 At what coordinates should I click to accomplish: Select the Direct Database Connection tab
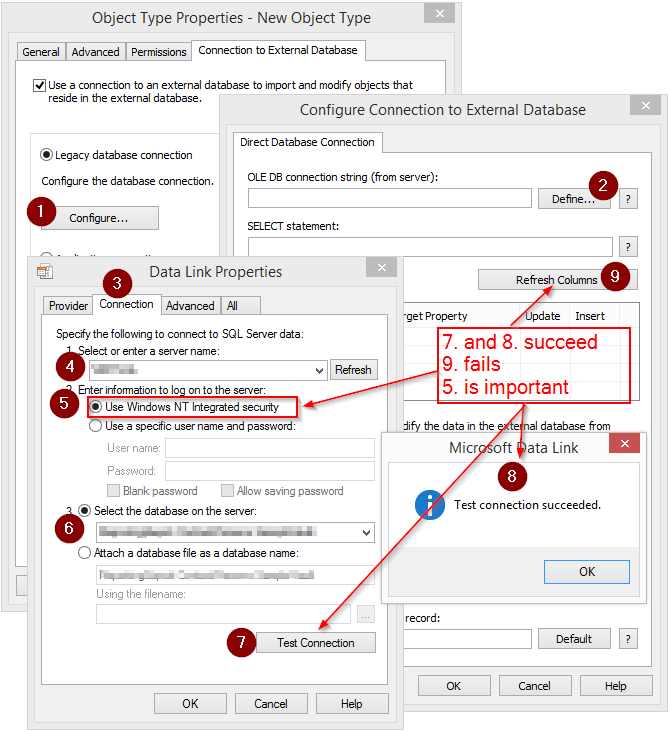click(307, 142)
